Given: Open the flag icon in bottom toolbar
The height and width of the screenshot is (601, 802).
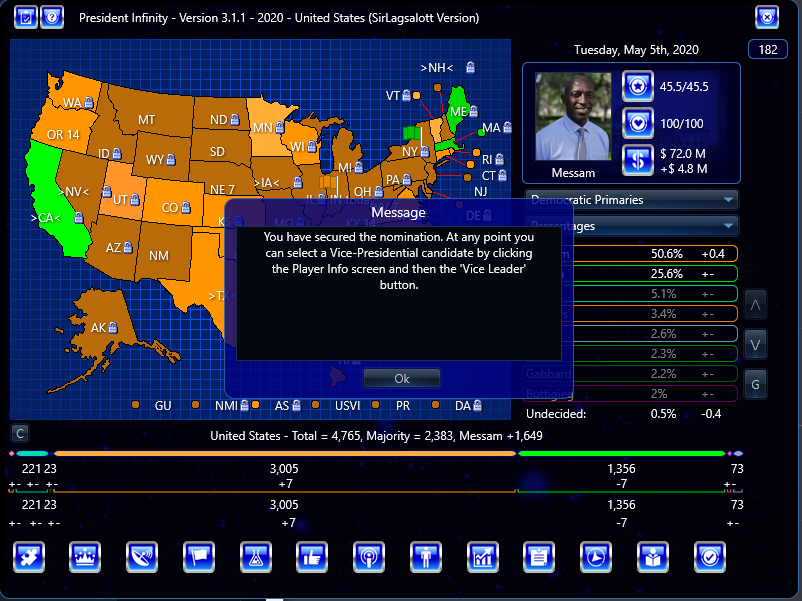Looking at the screenshot, I should 198,557.
